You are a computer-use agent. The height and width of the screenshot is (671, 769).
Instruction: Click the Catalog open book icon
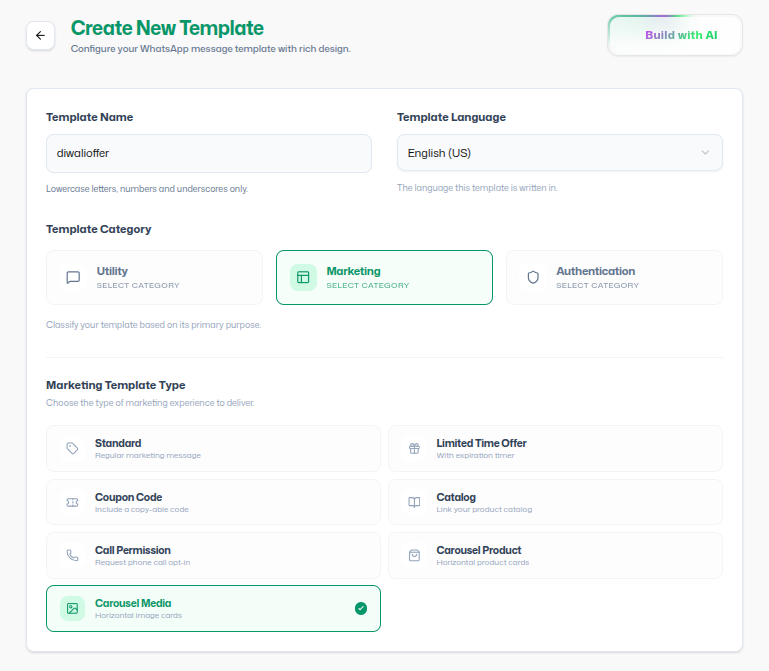(x=414, y=502)
